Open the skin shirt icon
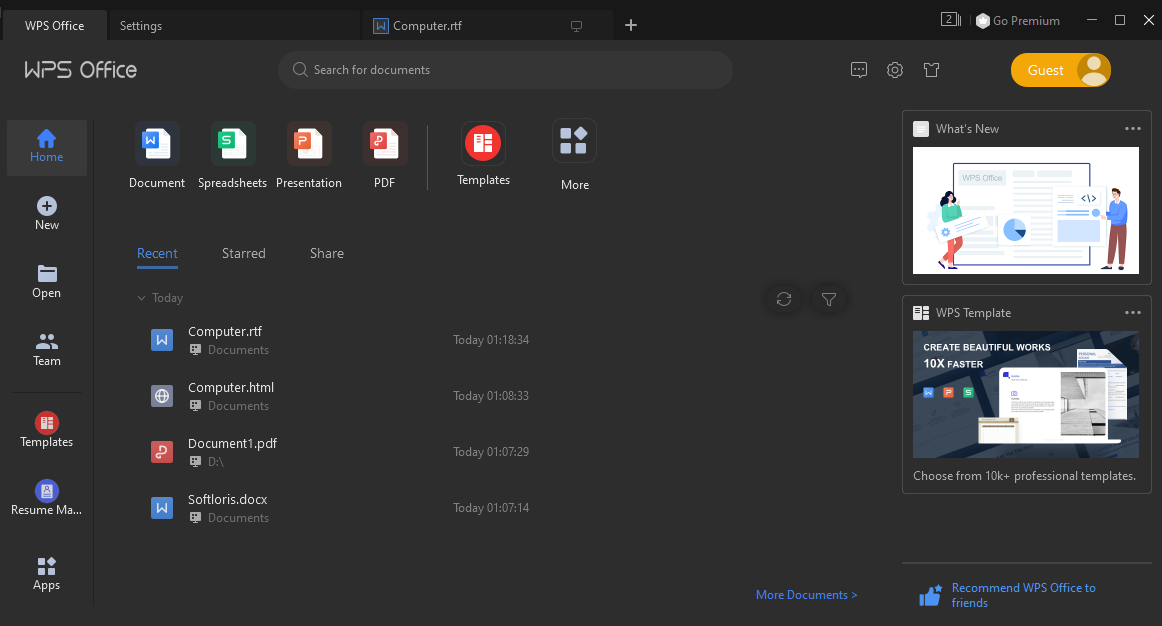 932,70
